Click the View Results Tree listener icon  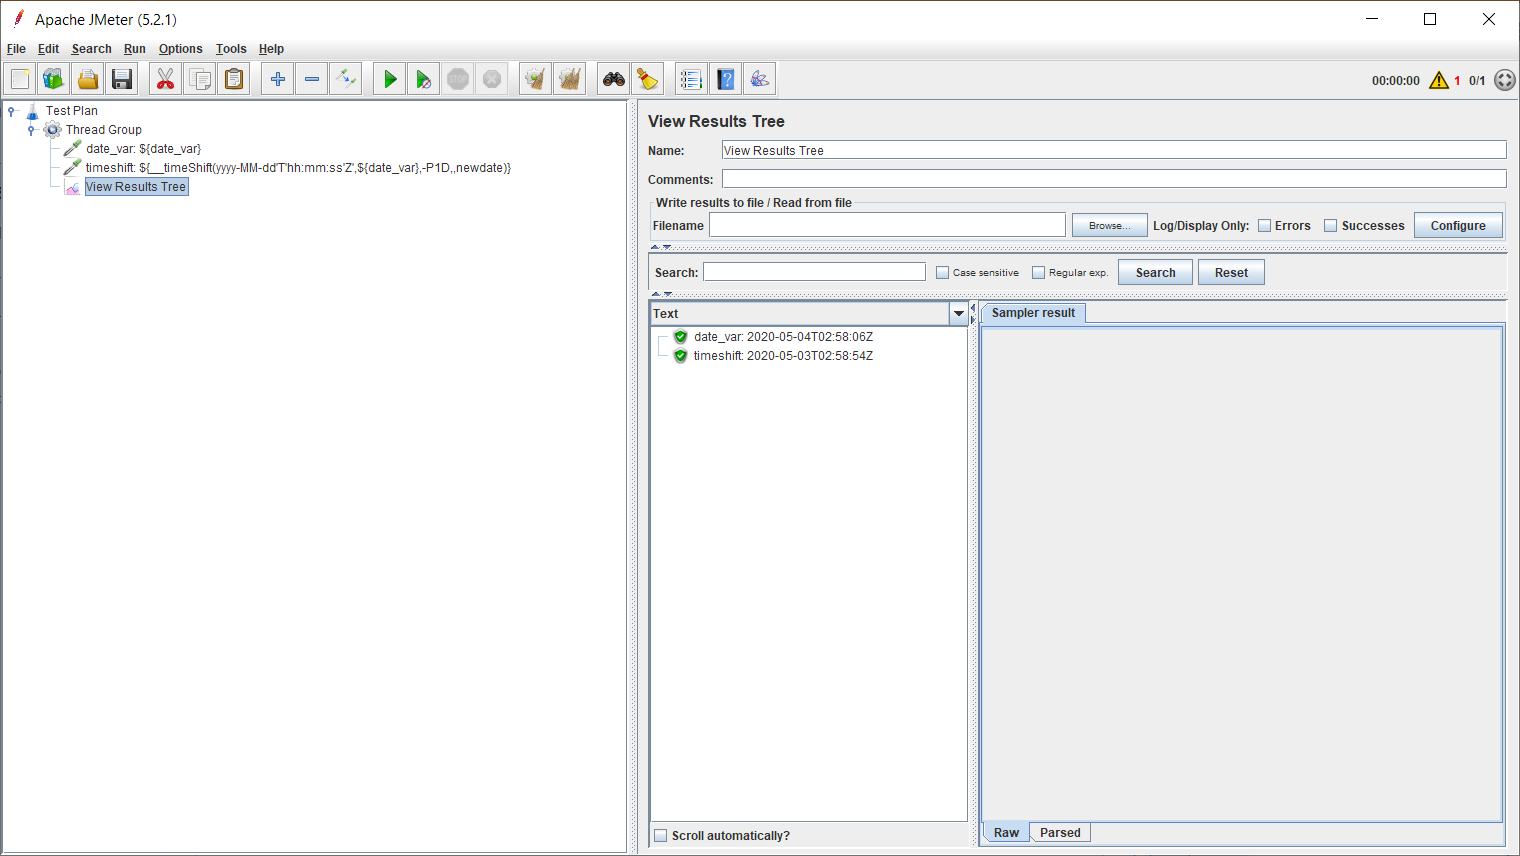(x=73, y=187)
